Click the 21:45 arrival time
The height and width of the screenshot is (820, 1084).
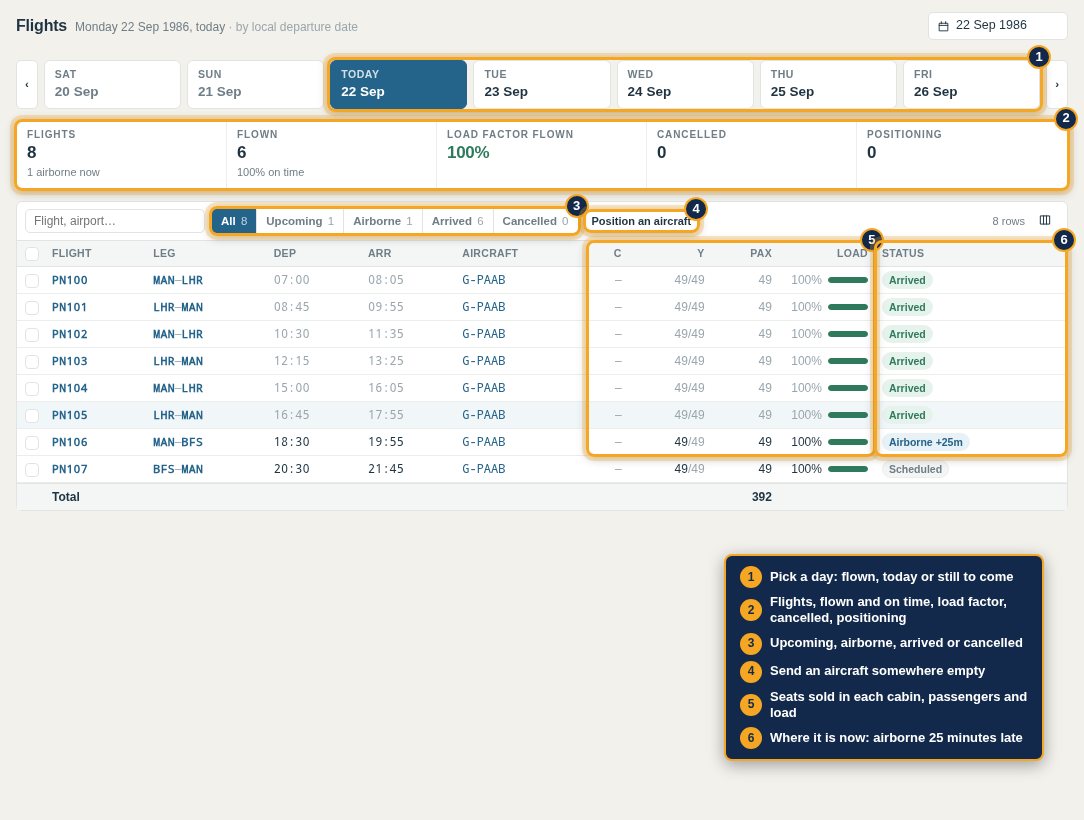[x=386, y=469]
